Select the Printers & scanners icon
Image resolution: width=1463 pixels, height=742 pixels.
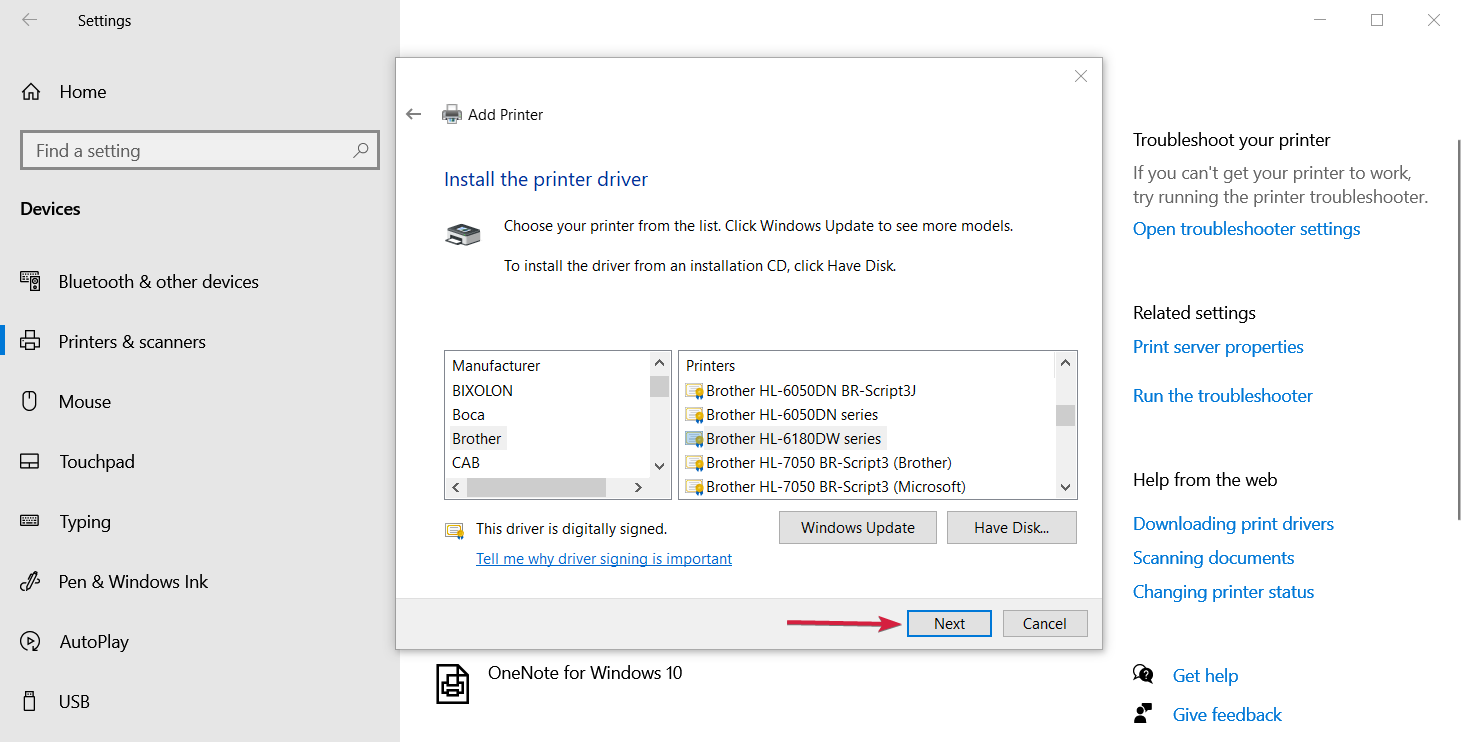(30, 341)
